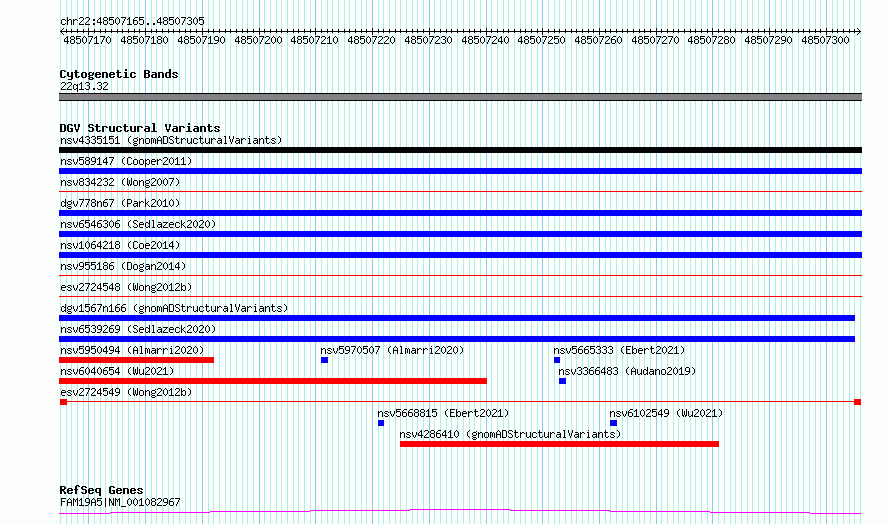Image resolution: width=890 pixels, height=524 pixels.
Task: Open the nsv4286410 gnomADStructuralVariants label
Action: pyautogui.click(x=510, y=434)
